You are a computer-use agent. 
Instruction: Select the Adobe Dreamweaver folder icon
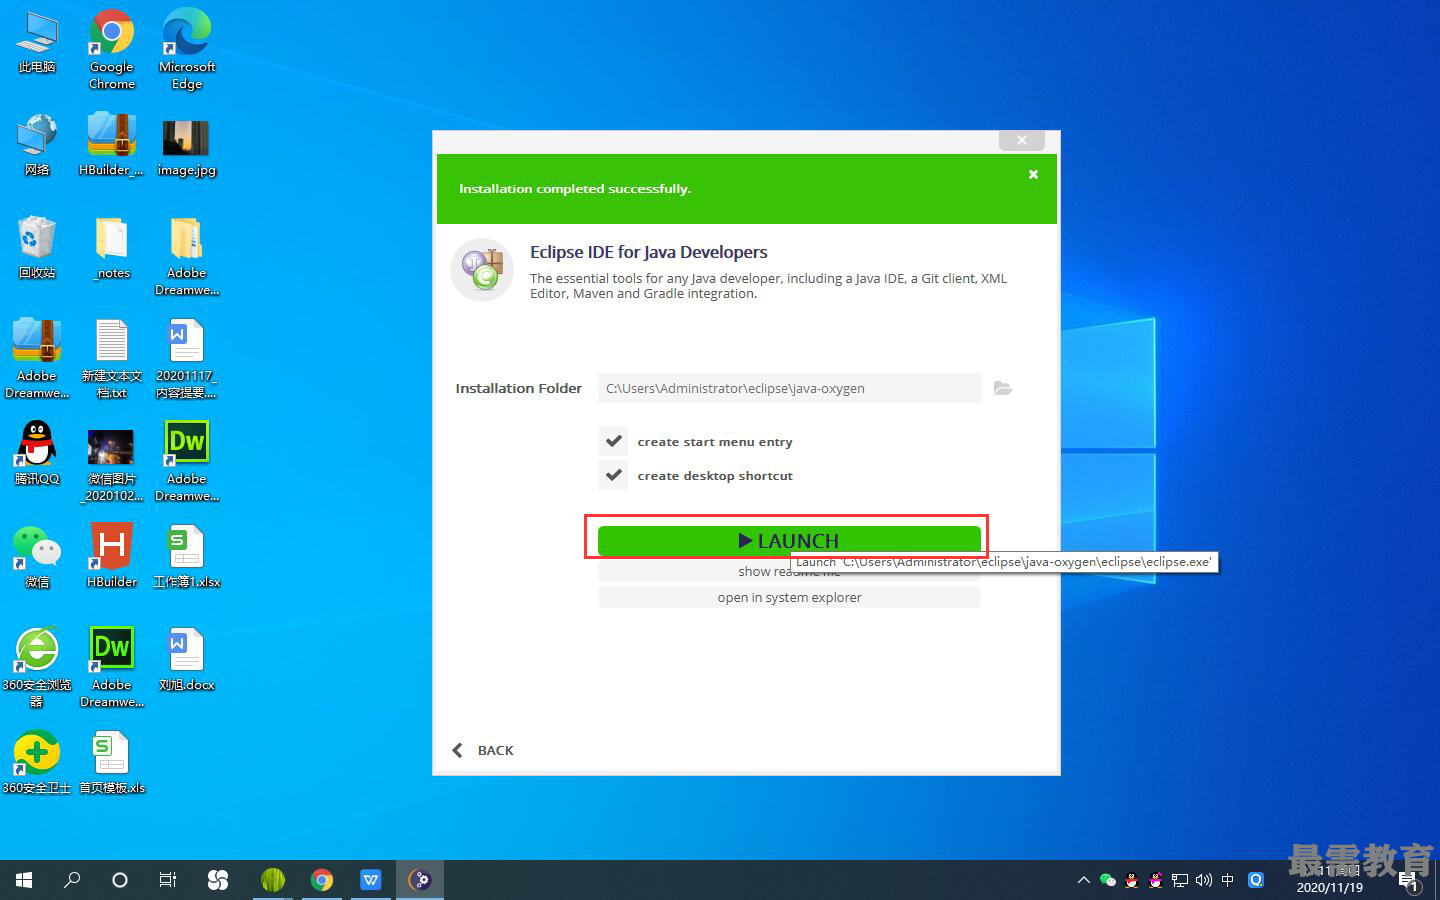point(187,256)
